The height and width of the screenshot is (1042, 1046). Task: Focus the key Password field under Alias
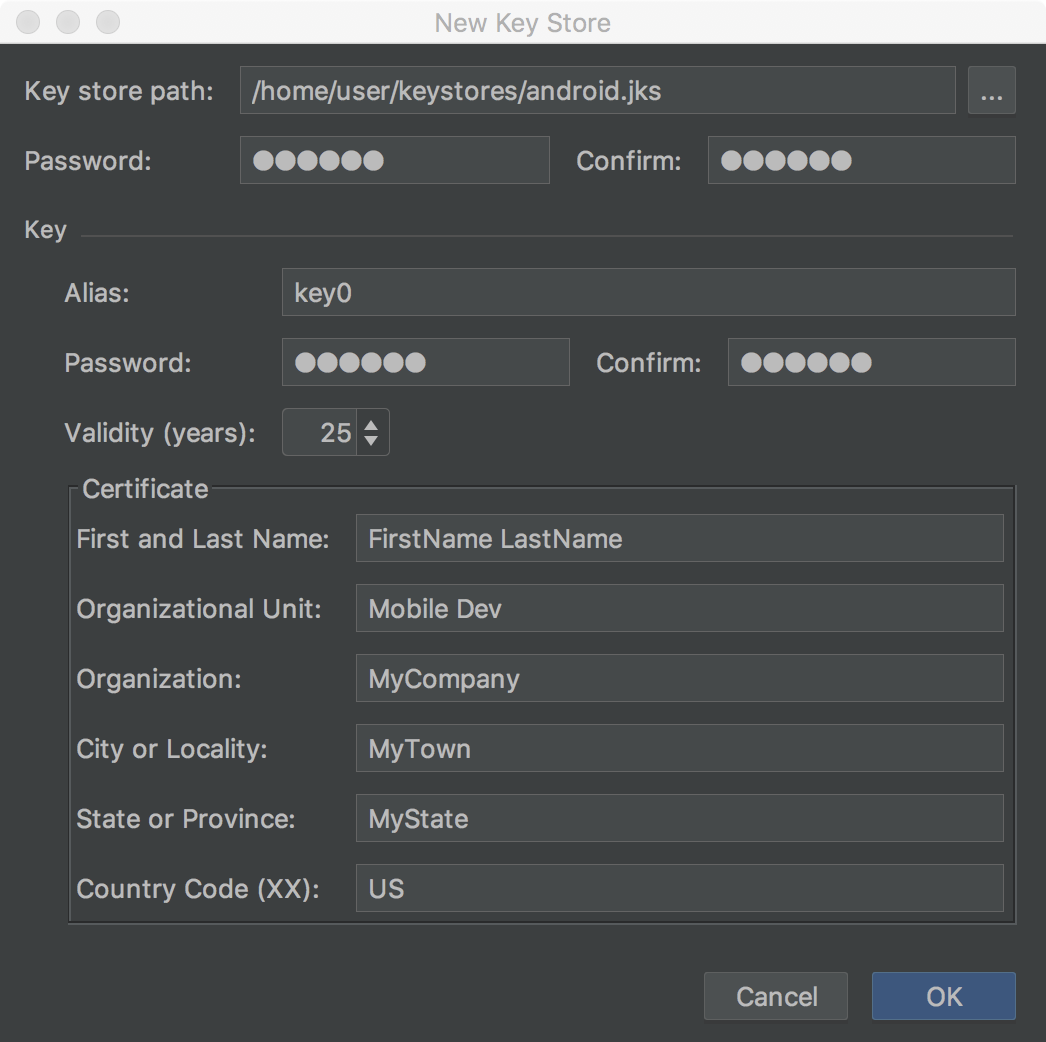tap(425, 362)
